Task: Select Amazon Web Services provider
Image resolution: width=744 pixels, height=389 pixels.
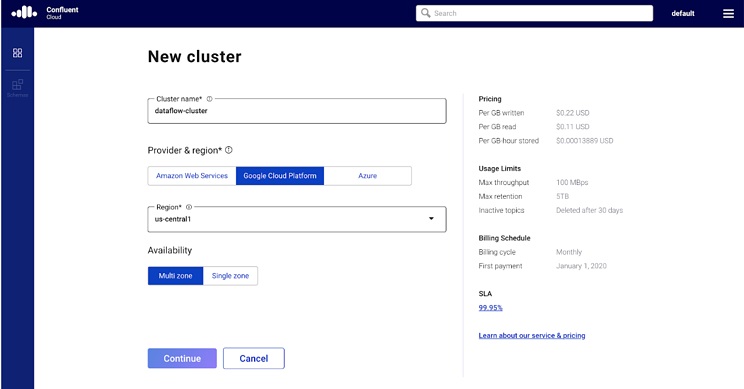Action: coord(192,176)
